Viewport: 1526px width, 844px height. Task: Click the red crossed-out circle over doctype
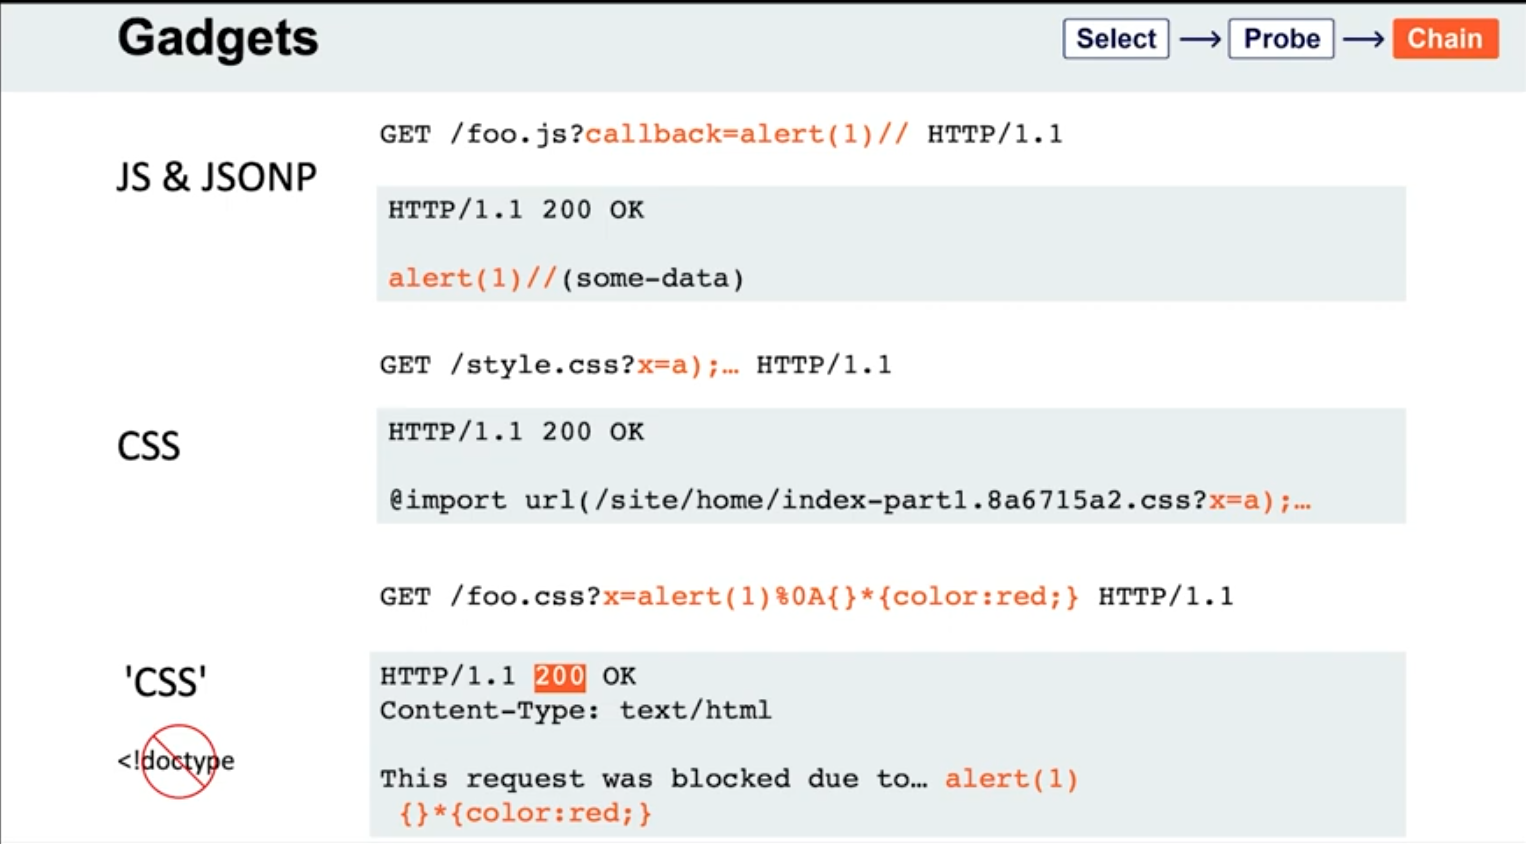tap(178, 761)
